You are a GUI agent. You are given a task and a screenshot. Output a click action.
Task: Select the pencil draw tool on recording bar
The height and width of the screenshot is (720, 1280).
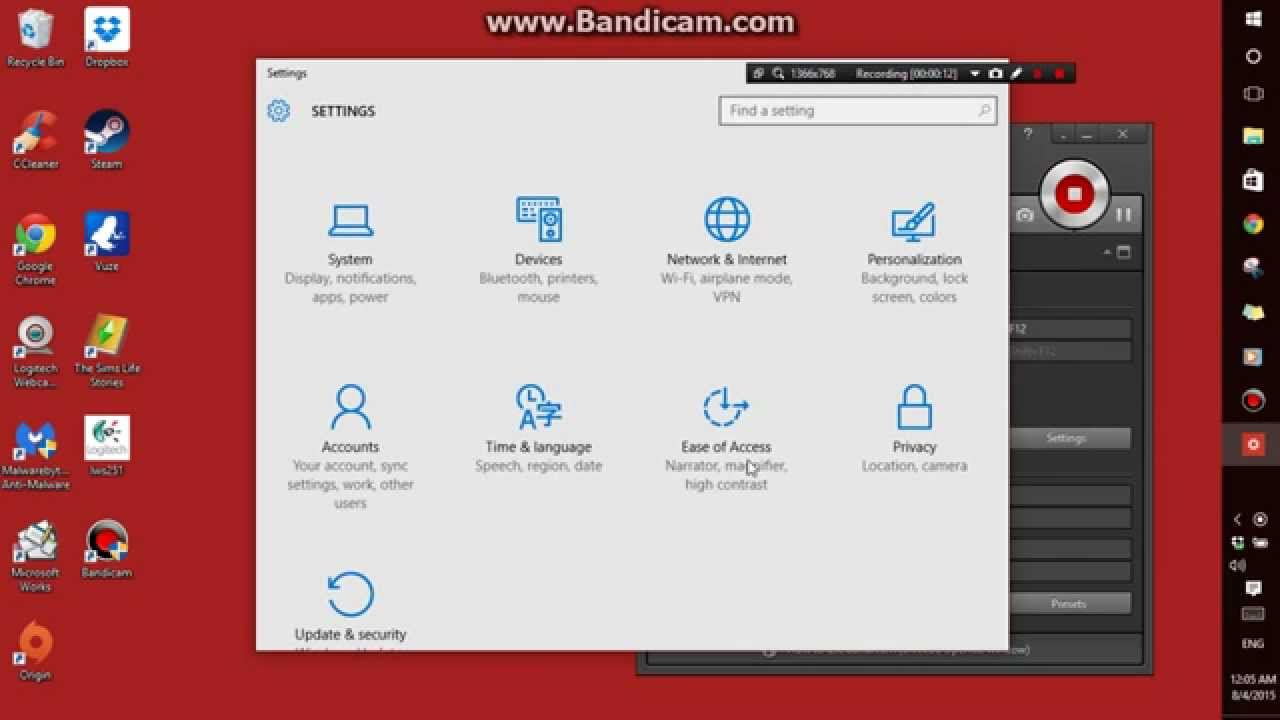pos(1016,73)
